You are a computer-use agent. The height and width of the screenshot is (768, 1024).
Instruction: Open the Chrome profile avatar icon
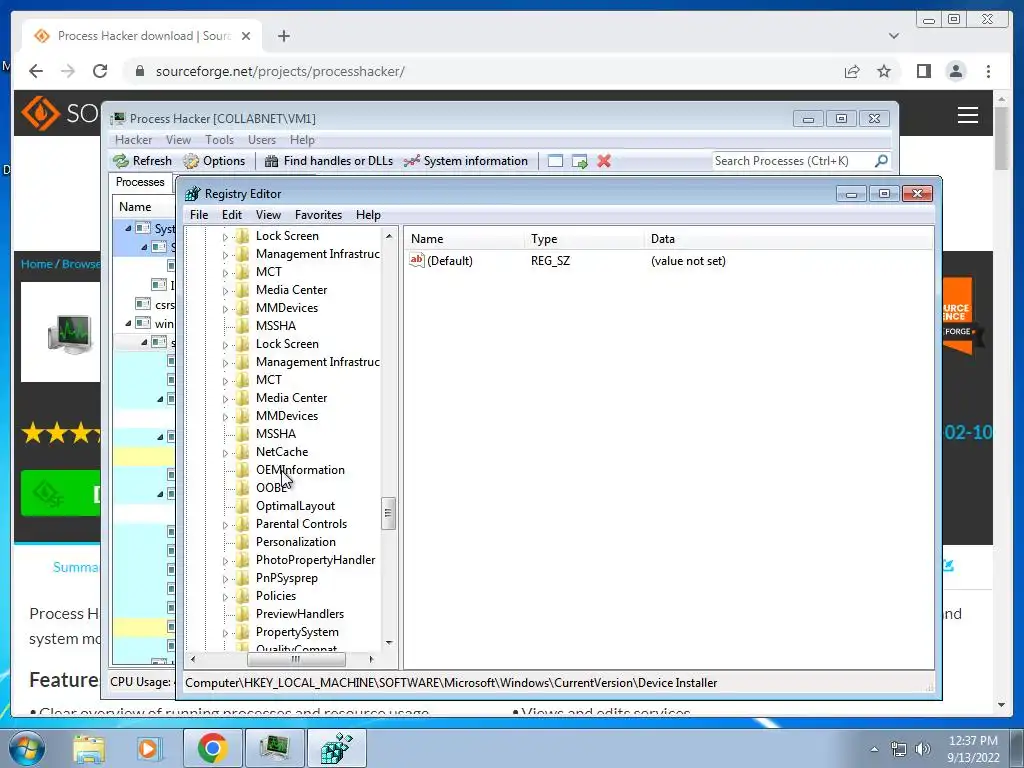click(x=956, y=71)
